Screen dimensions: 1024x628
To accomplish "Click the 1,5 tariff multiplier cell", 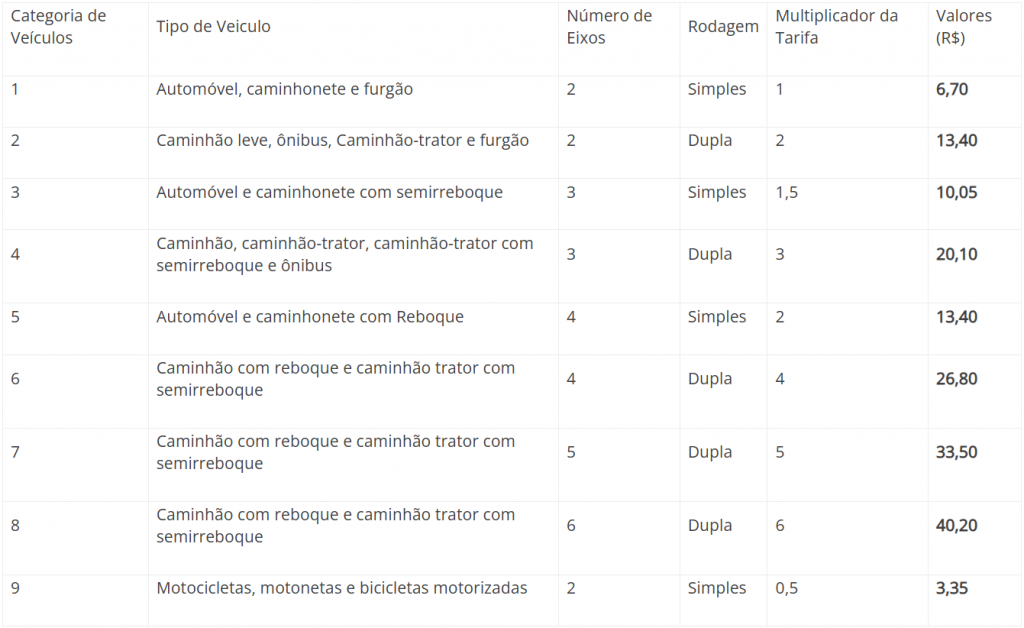I will point(787,192).
